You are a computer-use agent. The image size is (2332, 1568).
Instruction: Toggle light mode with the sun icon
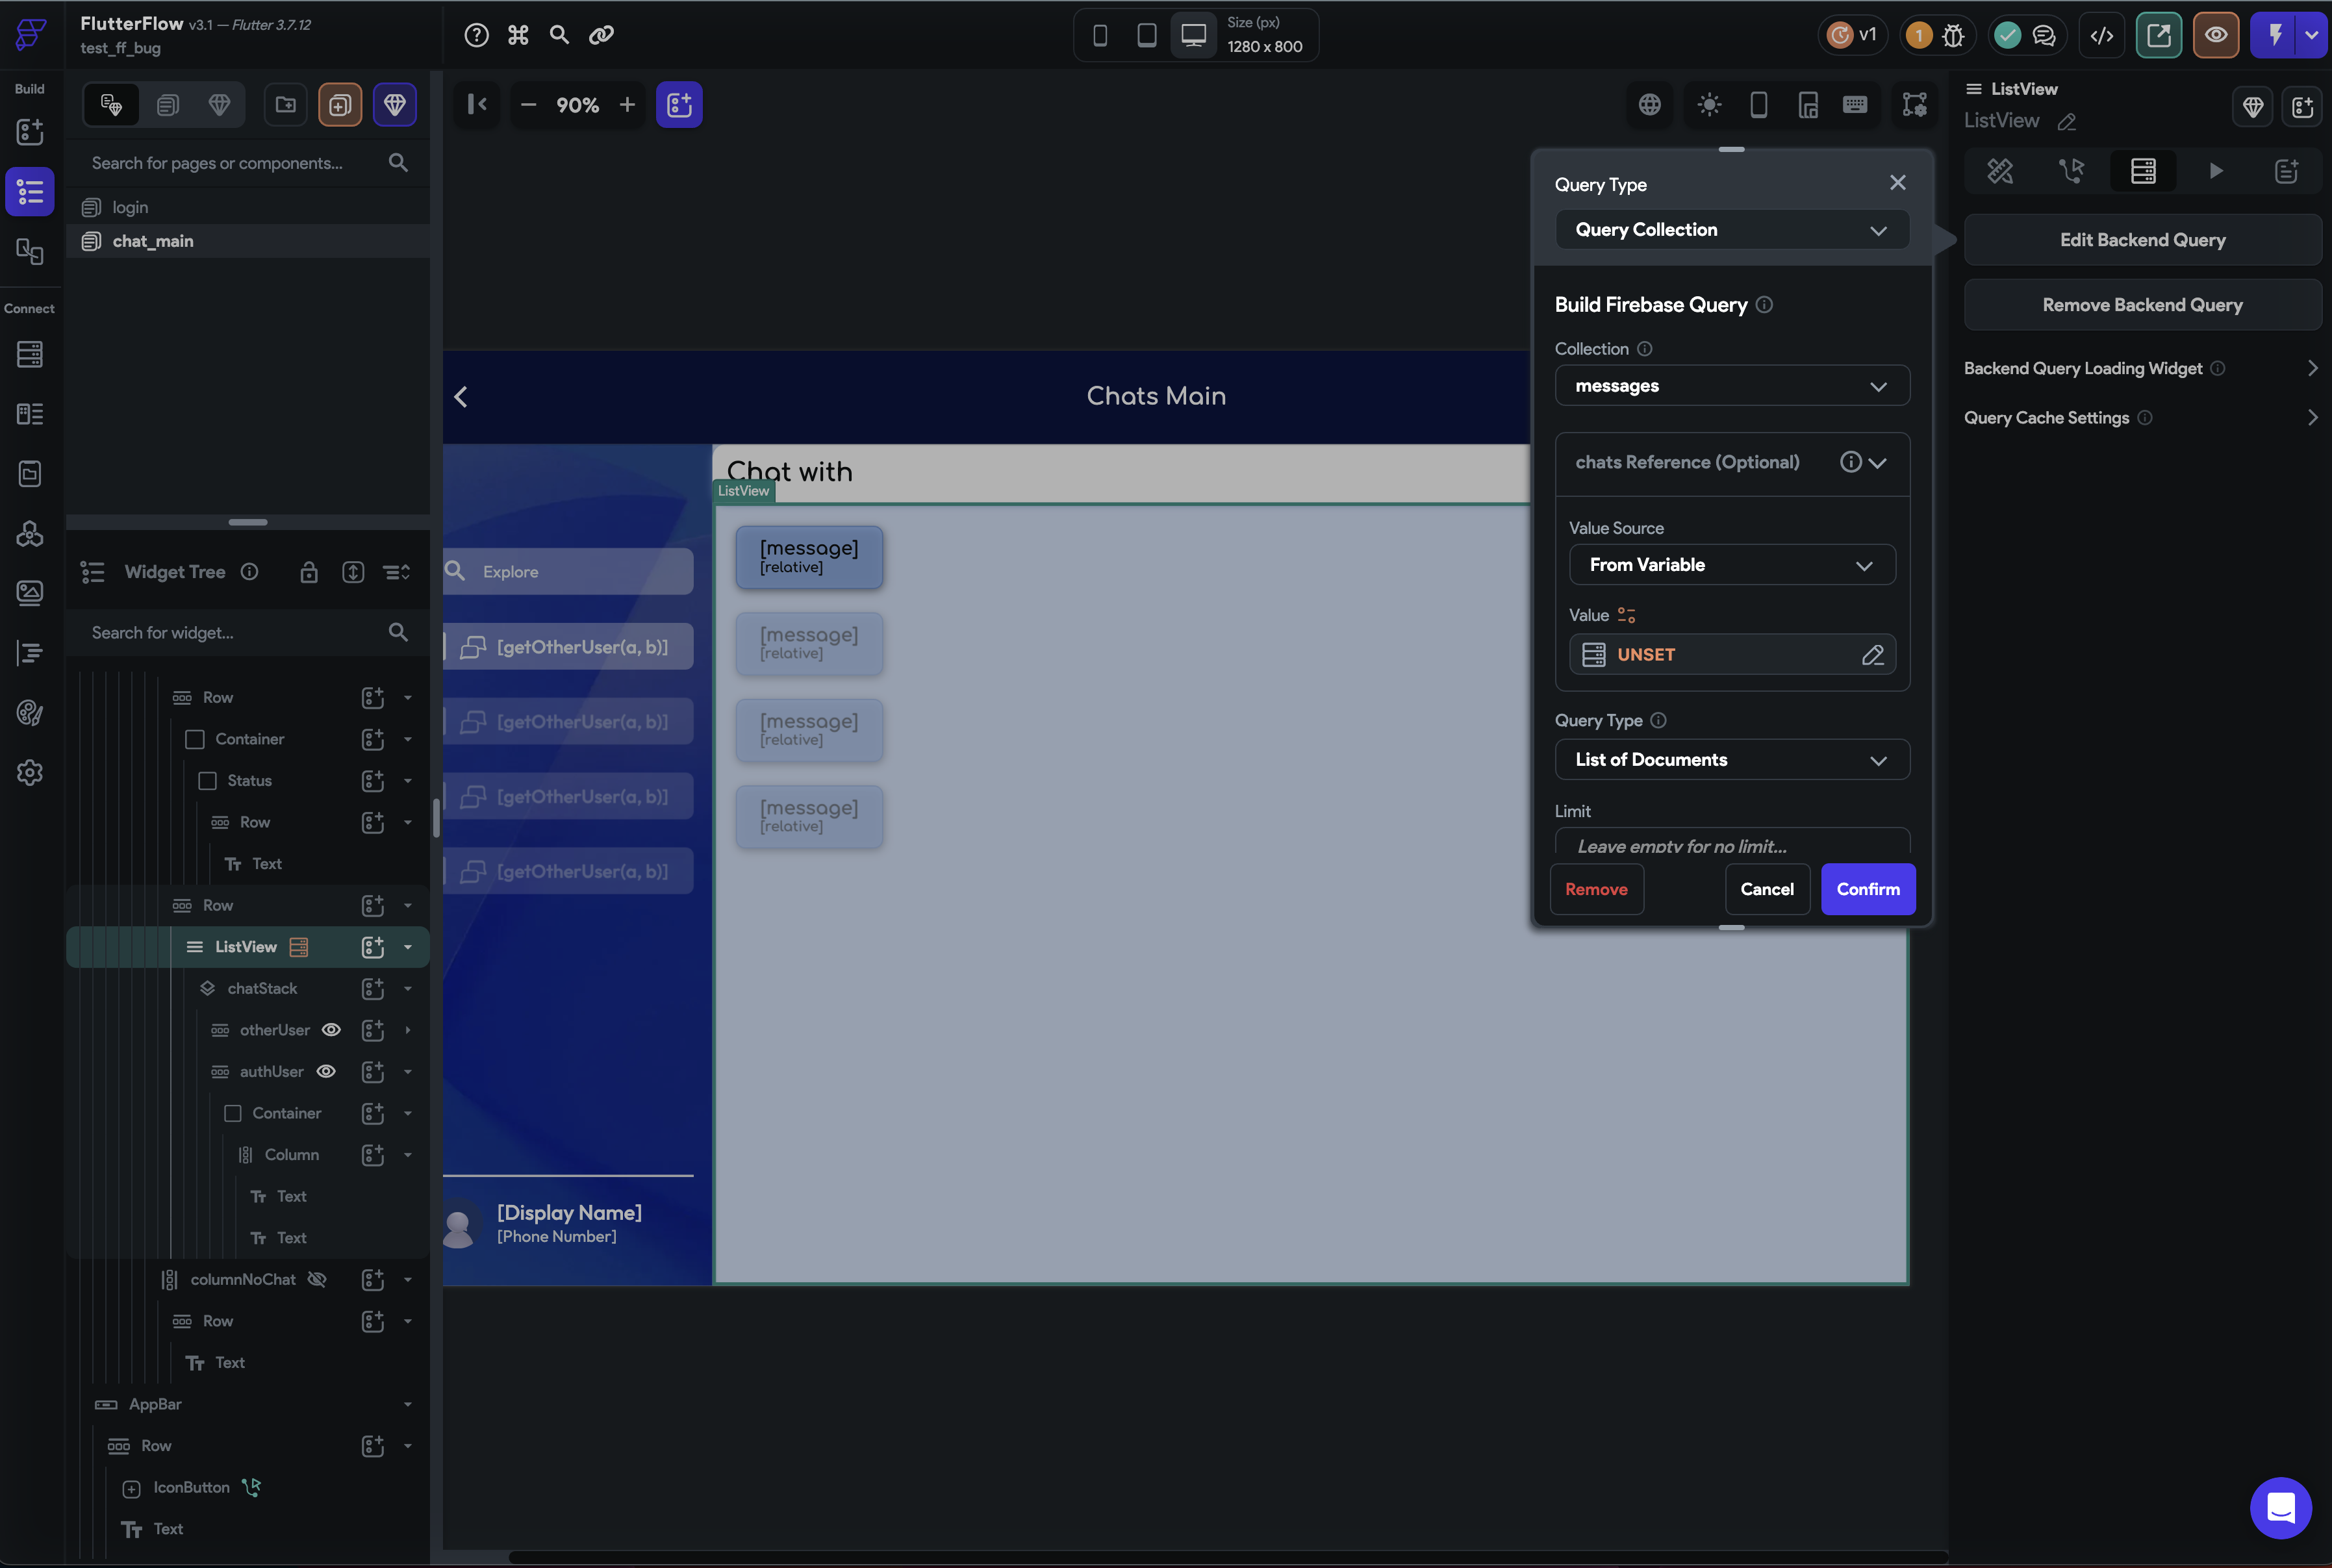1709,104
